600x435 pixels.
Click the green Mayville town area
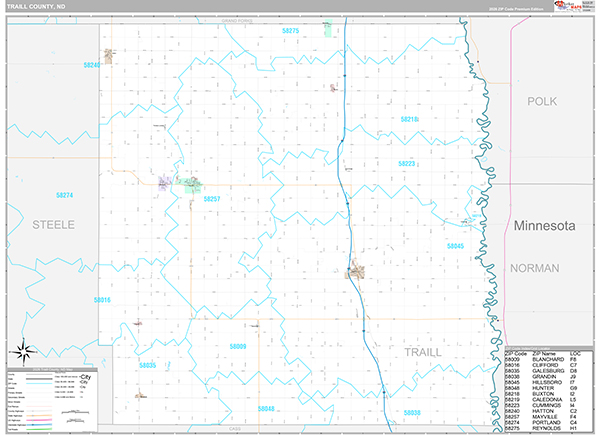(191, 185)
